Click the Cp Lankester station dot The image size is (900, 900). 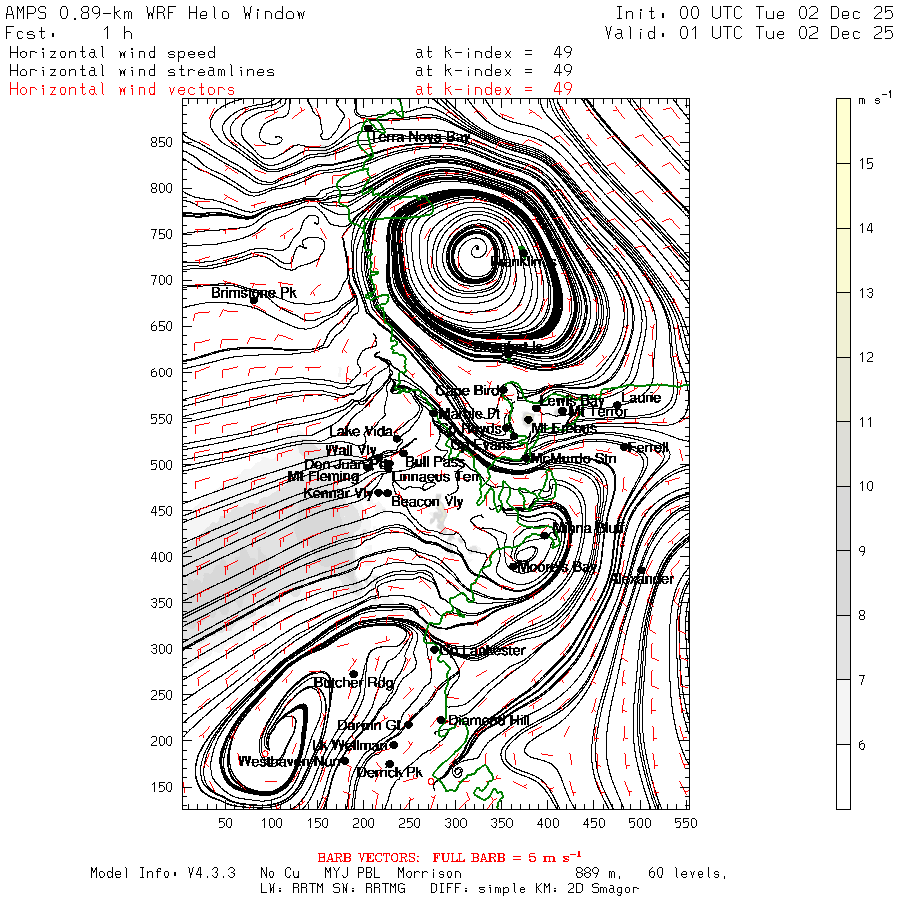[x=435, y=649]
